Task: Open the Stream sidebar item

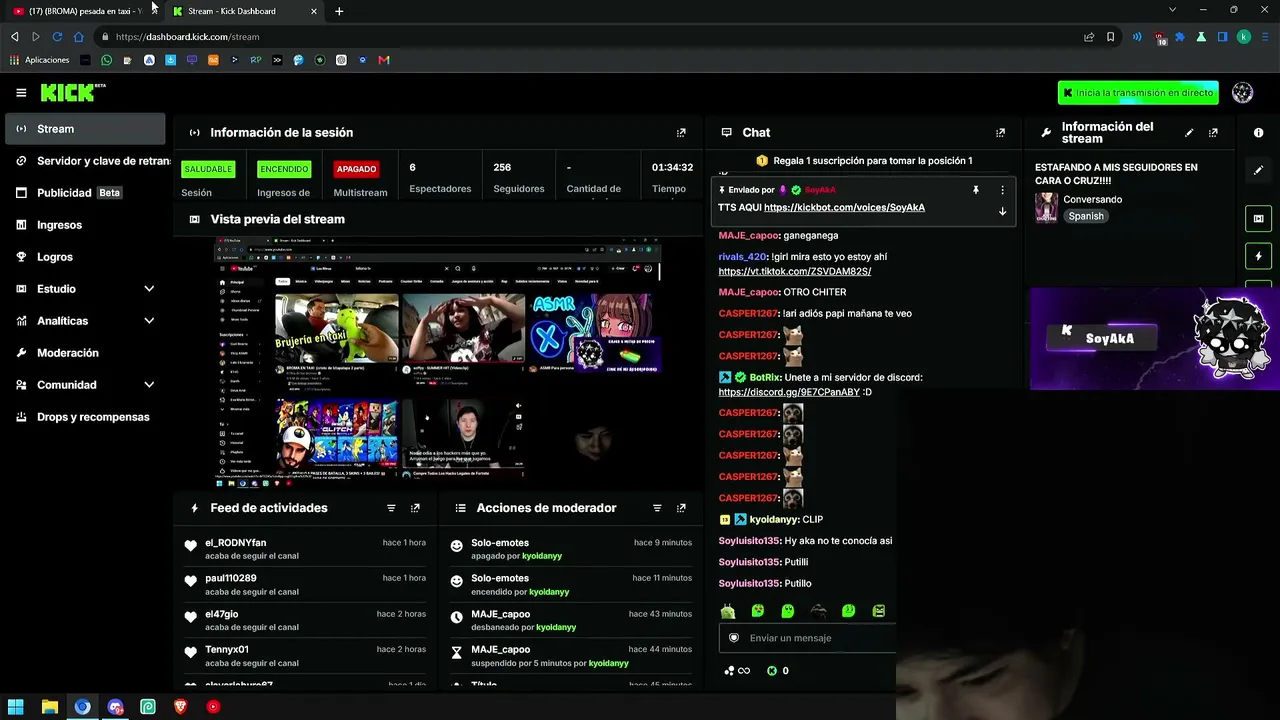Action: coord(85,129)
